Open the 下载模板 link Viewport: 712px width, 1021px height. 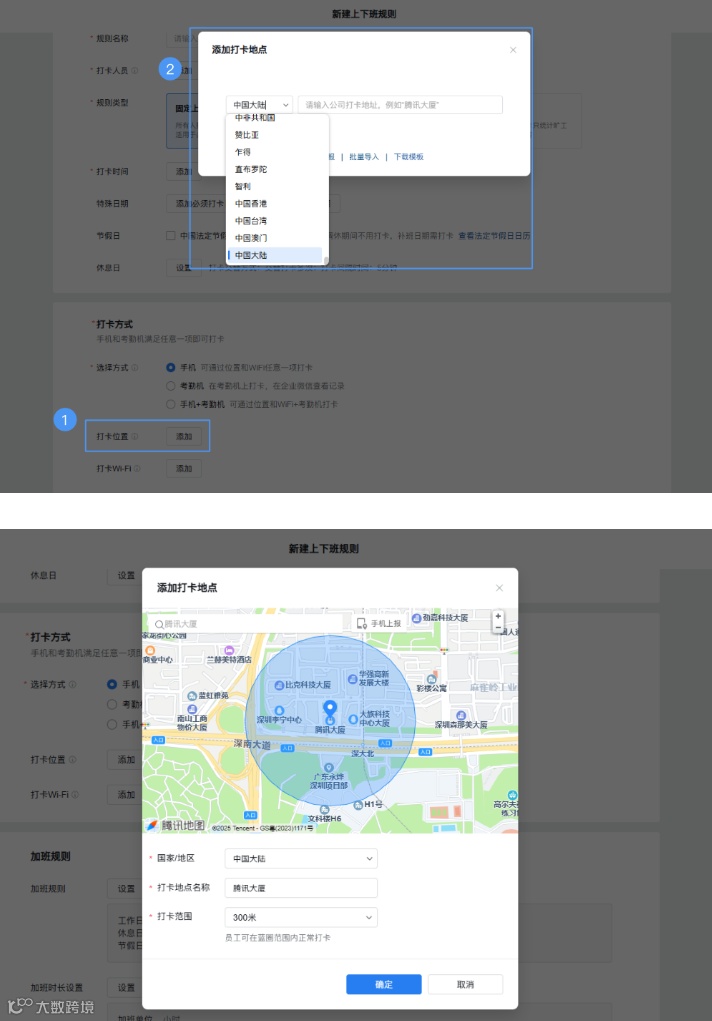[408, 157]
